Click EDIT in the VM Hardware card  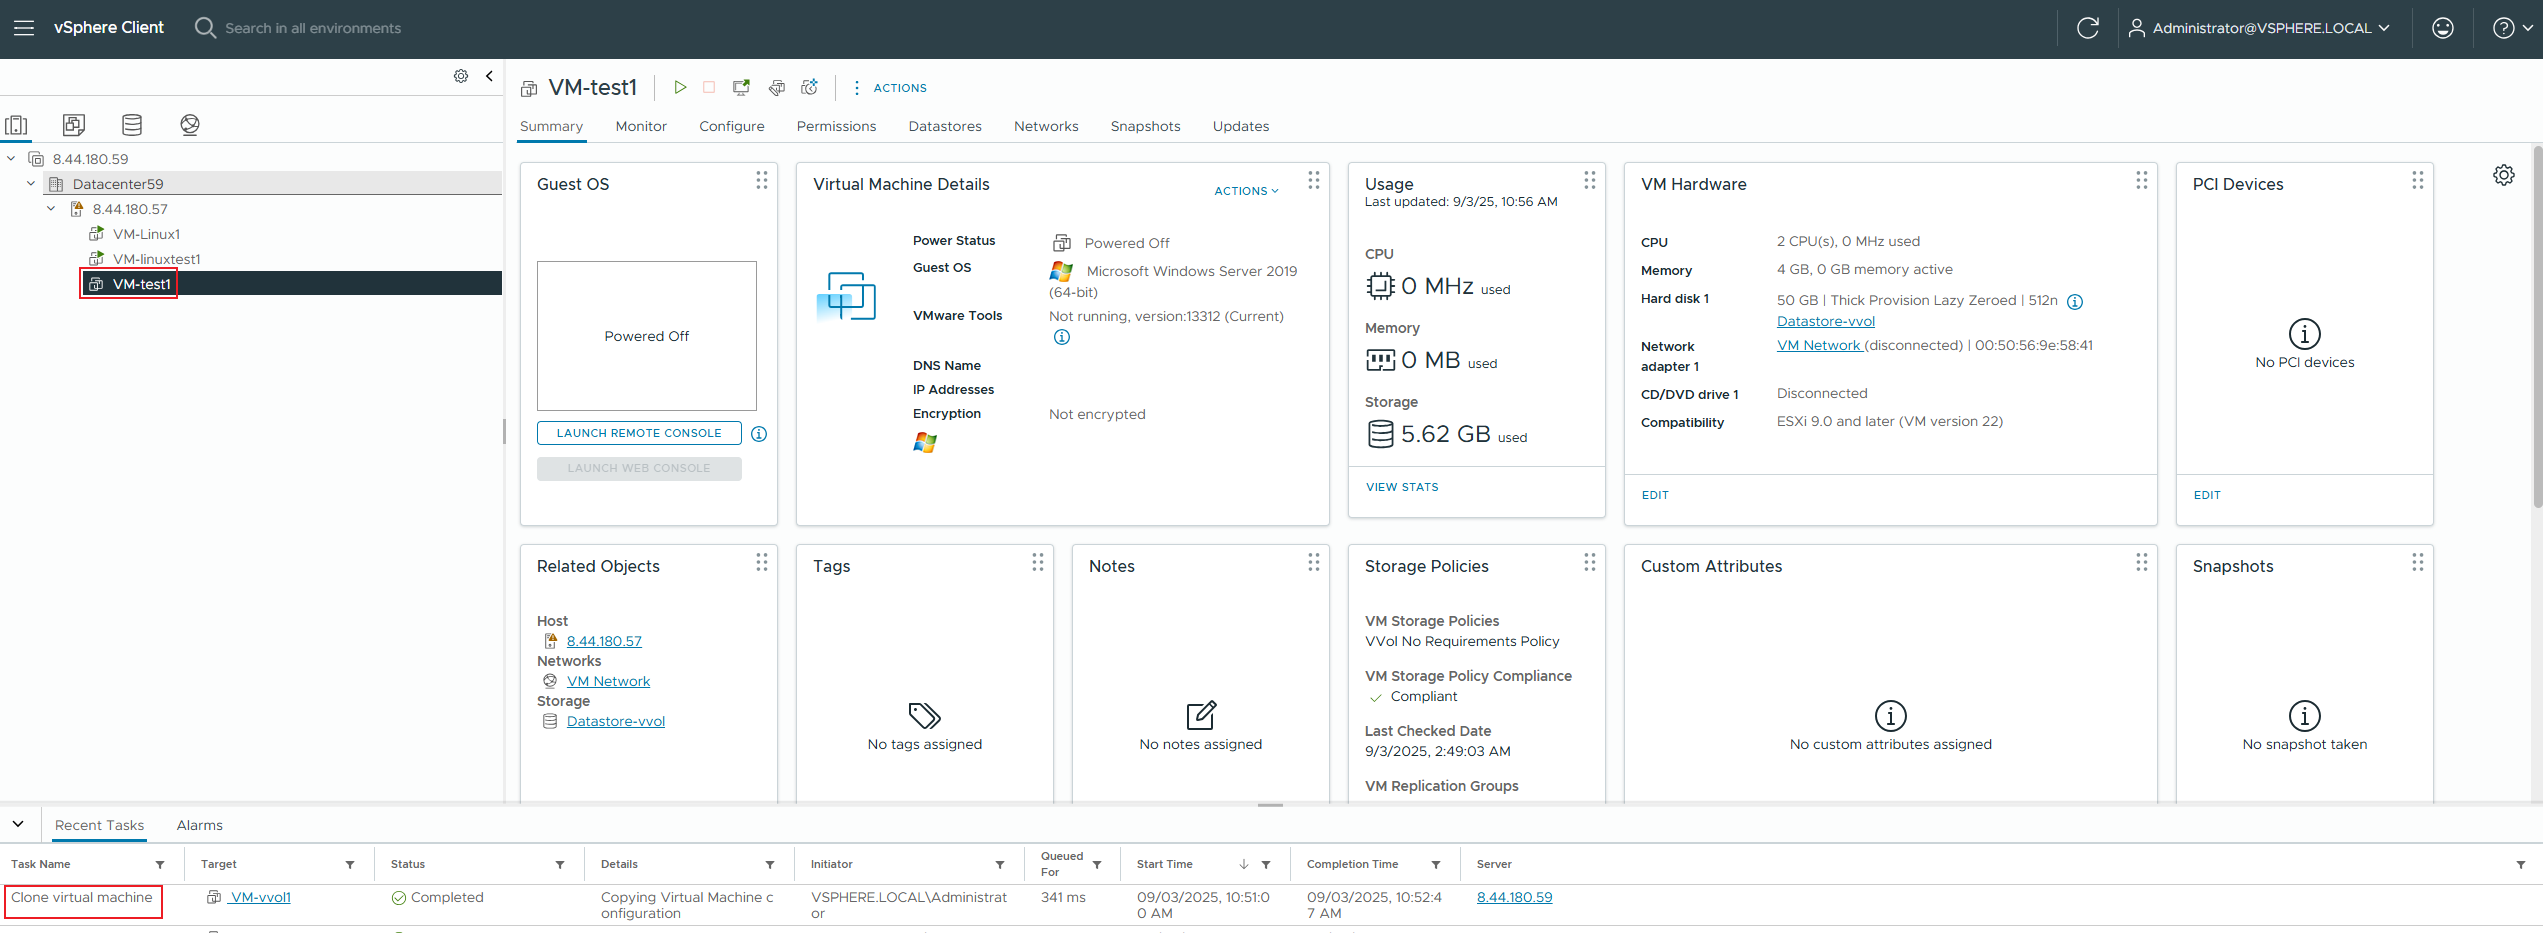pos(1655,495)
